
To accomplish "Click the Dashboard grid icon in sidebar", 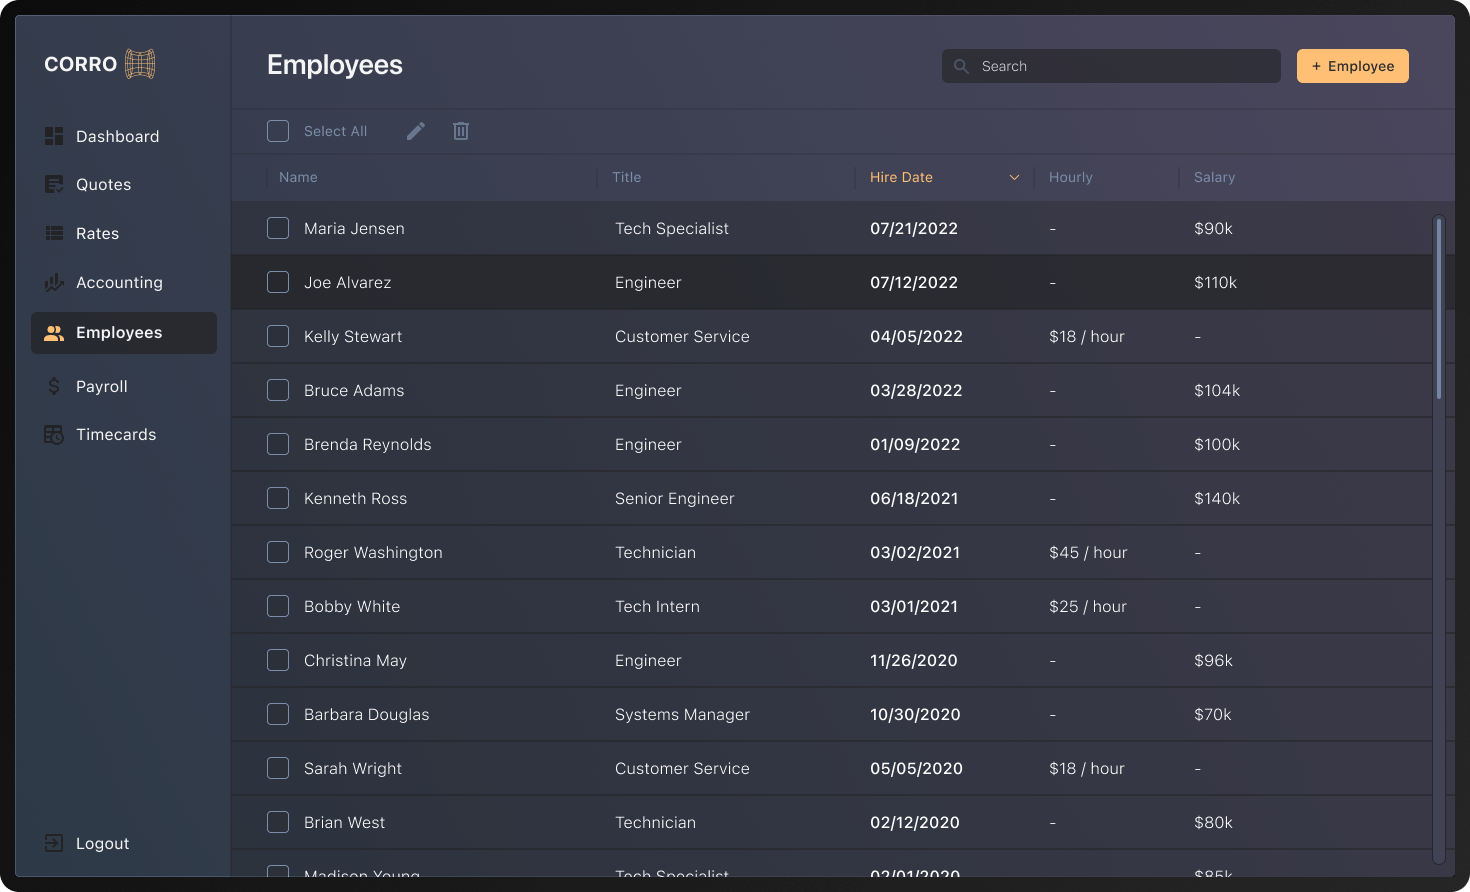I will 54,136.
